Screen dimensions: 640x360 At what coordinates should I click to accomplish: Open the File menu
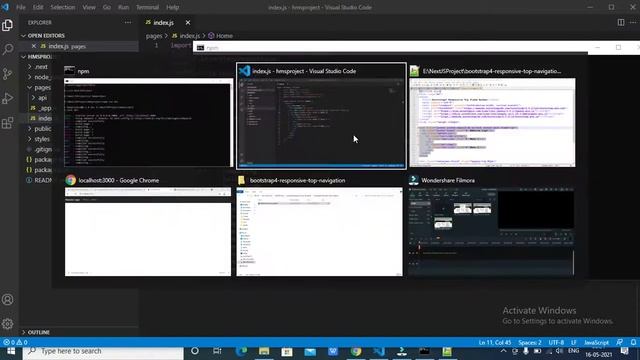pos(20,7)
